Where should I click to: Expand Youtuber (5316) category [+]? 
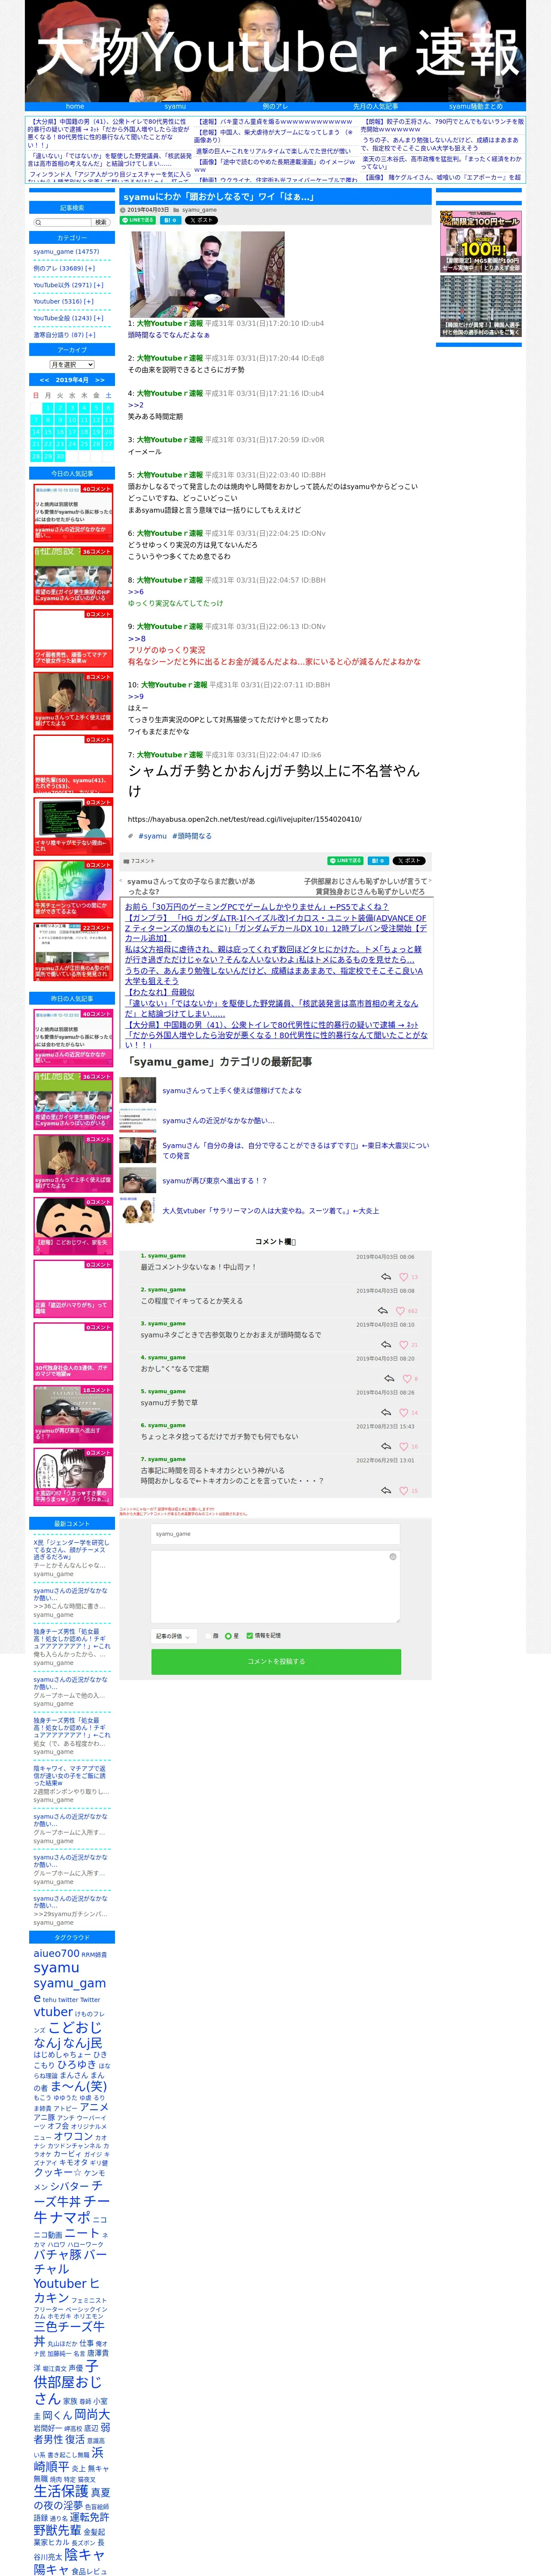pyautogui.click(x=89, y=301)
